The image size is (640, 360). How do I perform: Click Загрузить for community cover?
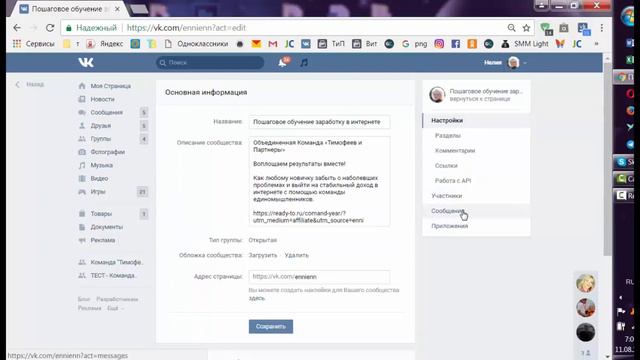[263, 255]
